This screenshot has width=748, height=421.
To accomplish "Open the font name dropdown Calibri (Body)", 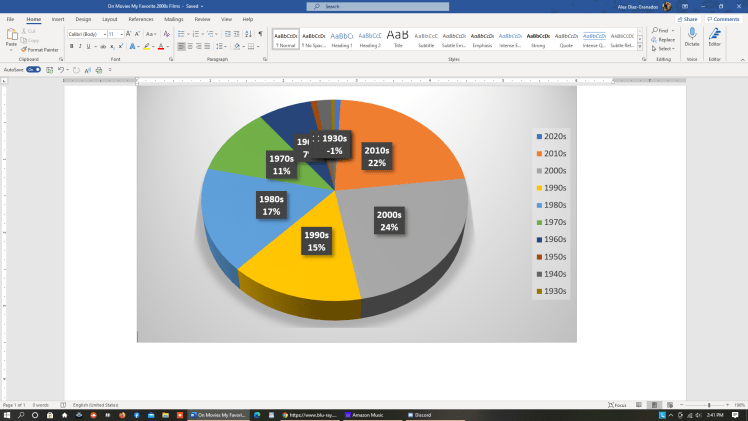I will pyautogui.click(x=86, y=34).
